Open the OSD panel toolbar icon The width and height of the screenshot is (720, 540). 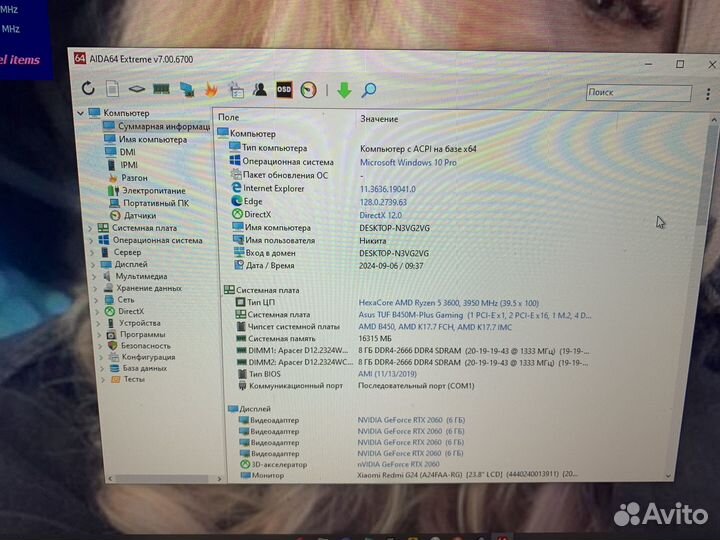pyautogui.click(x=284, y=90)
